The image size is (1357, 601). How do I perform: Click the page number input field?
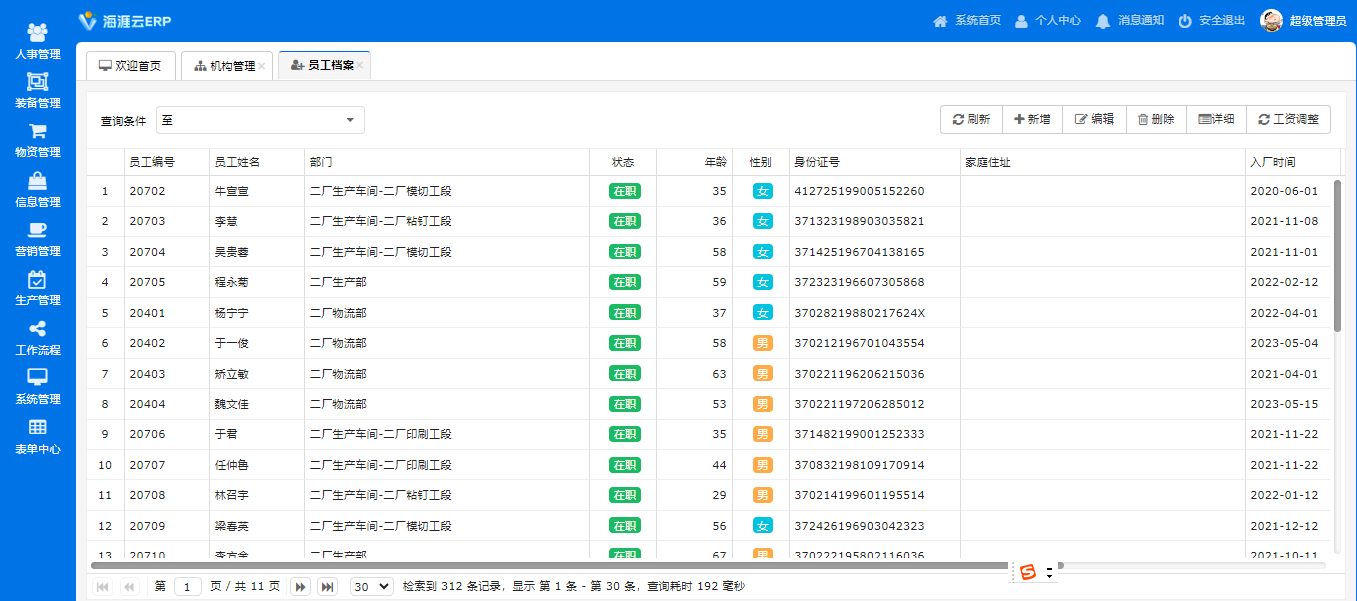tap(188, 587)
